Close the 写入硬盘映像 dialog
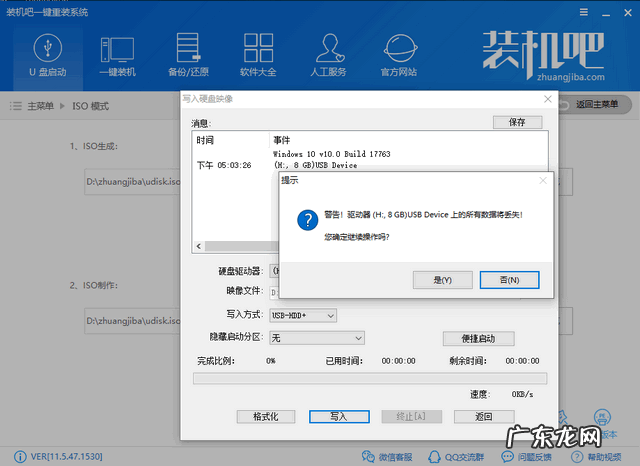Image resolution: width=640 pixels, height=466 pixels. 548,99
